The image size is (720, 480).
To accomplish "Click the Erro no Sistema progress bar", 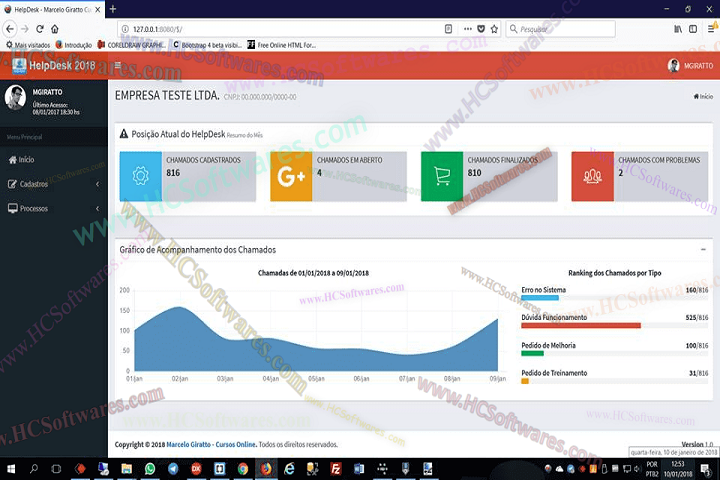I will click(x=614, y=298).
